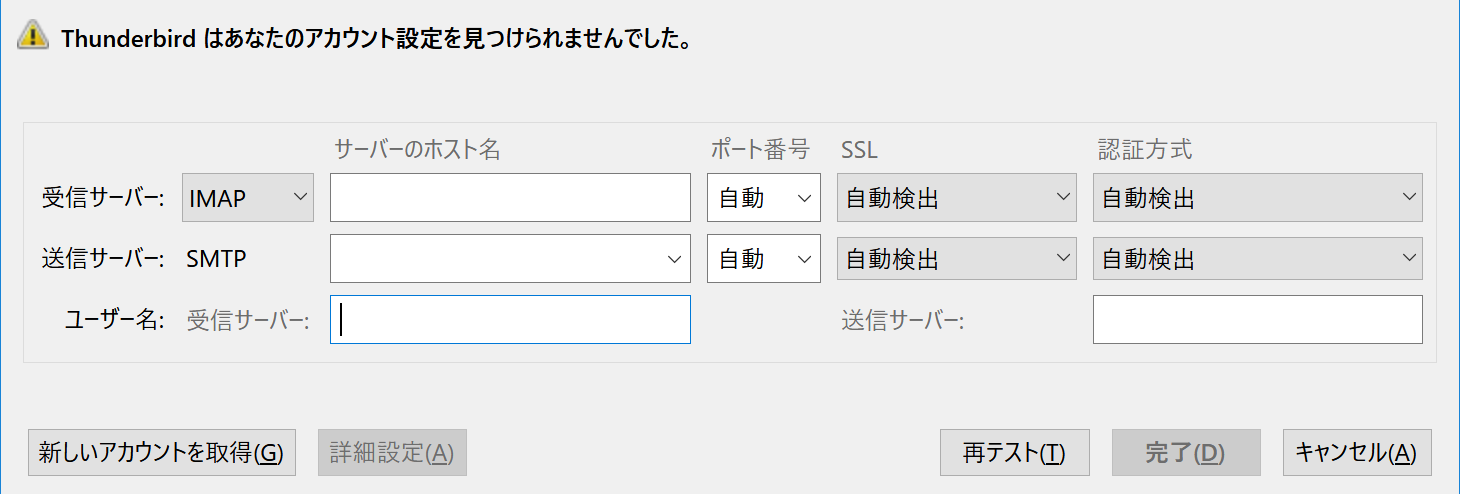1460x494 pixels.
Task: Click the yellow warning triangle icon
Action: (x=33, y=37)
